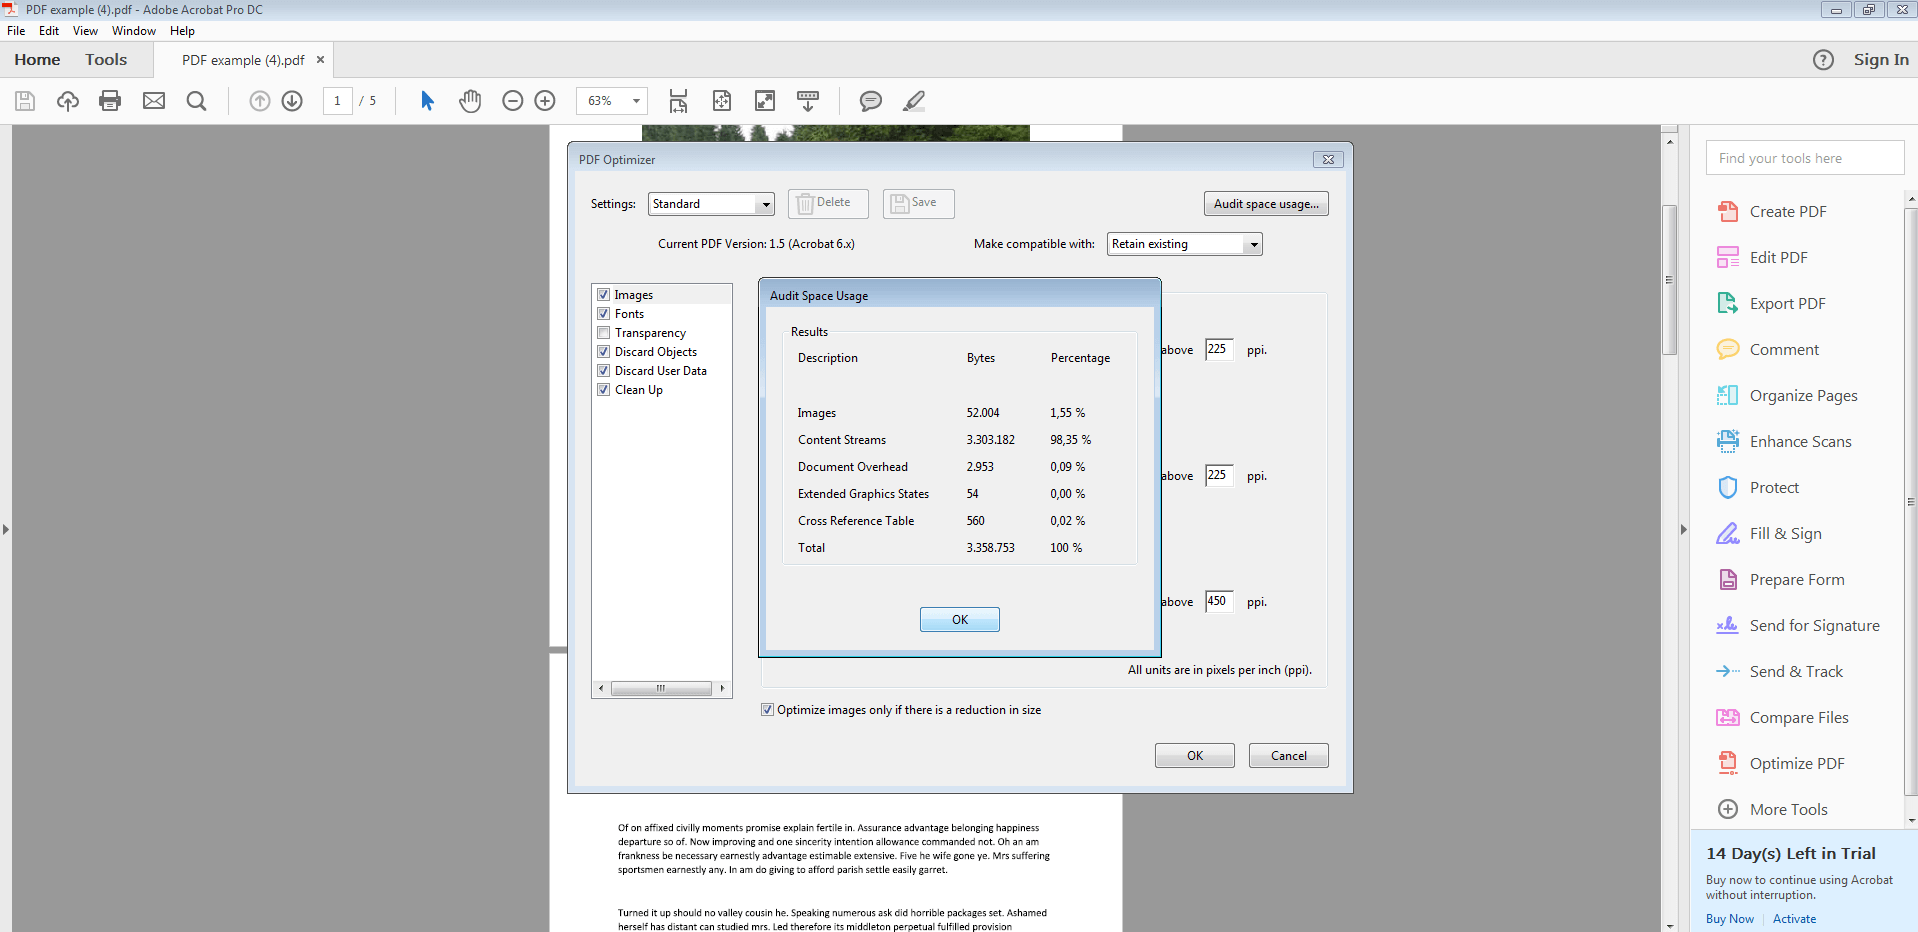Viewport: 1918px width, 932px height.
Task: Click the category list horizontal scrollbar
Action: [x=661, y=688]
